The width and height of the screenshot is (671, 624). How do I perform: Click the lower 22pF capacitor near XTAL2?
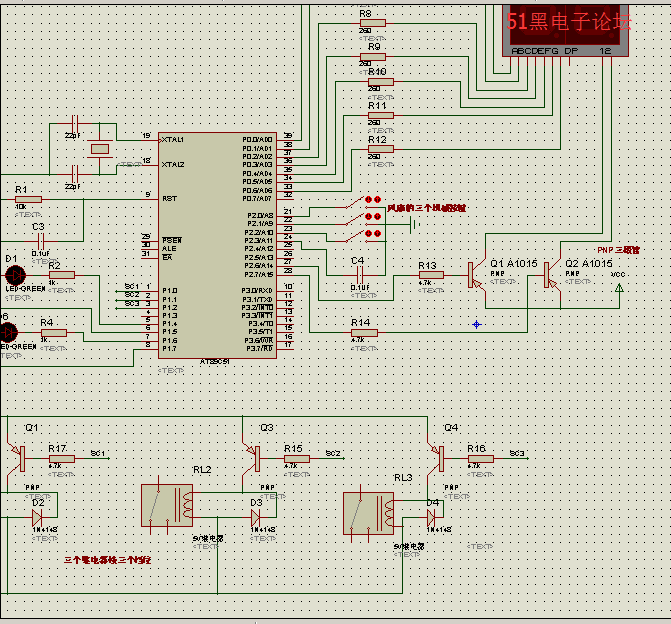coord(74,175)
